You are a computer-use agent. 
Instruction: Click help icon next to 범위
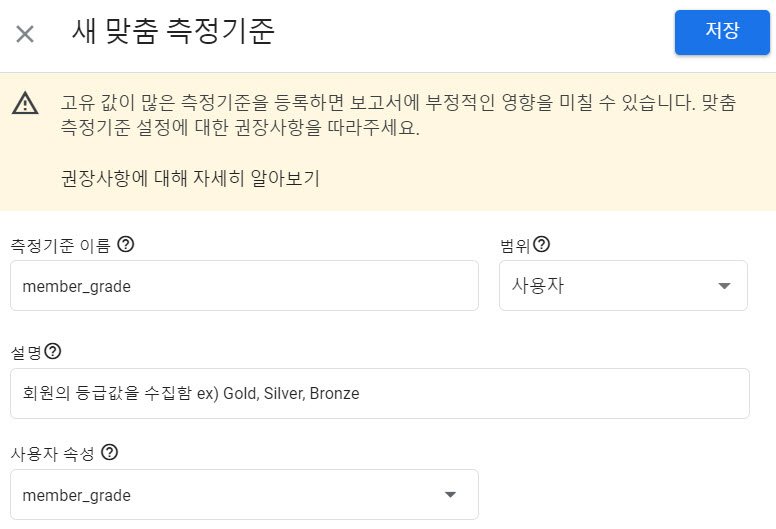click(542, 244)
